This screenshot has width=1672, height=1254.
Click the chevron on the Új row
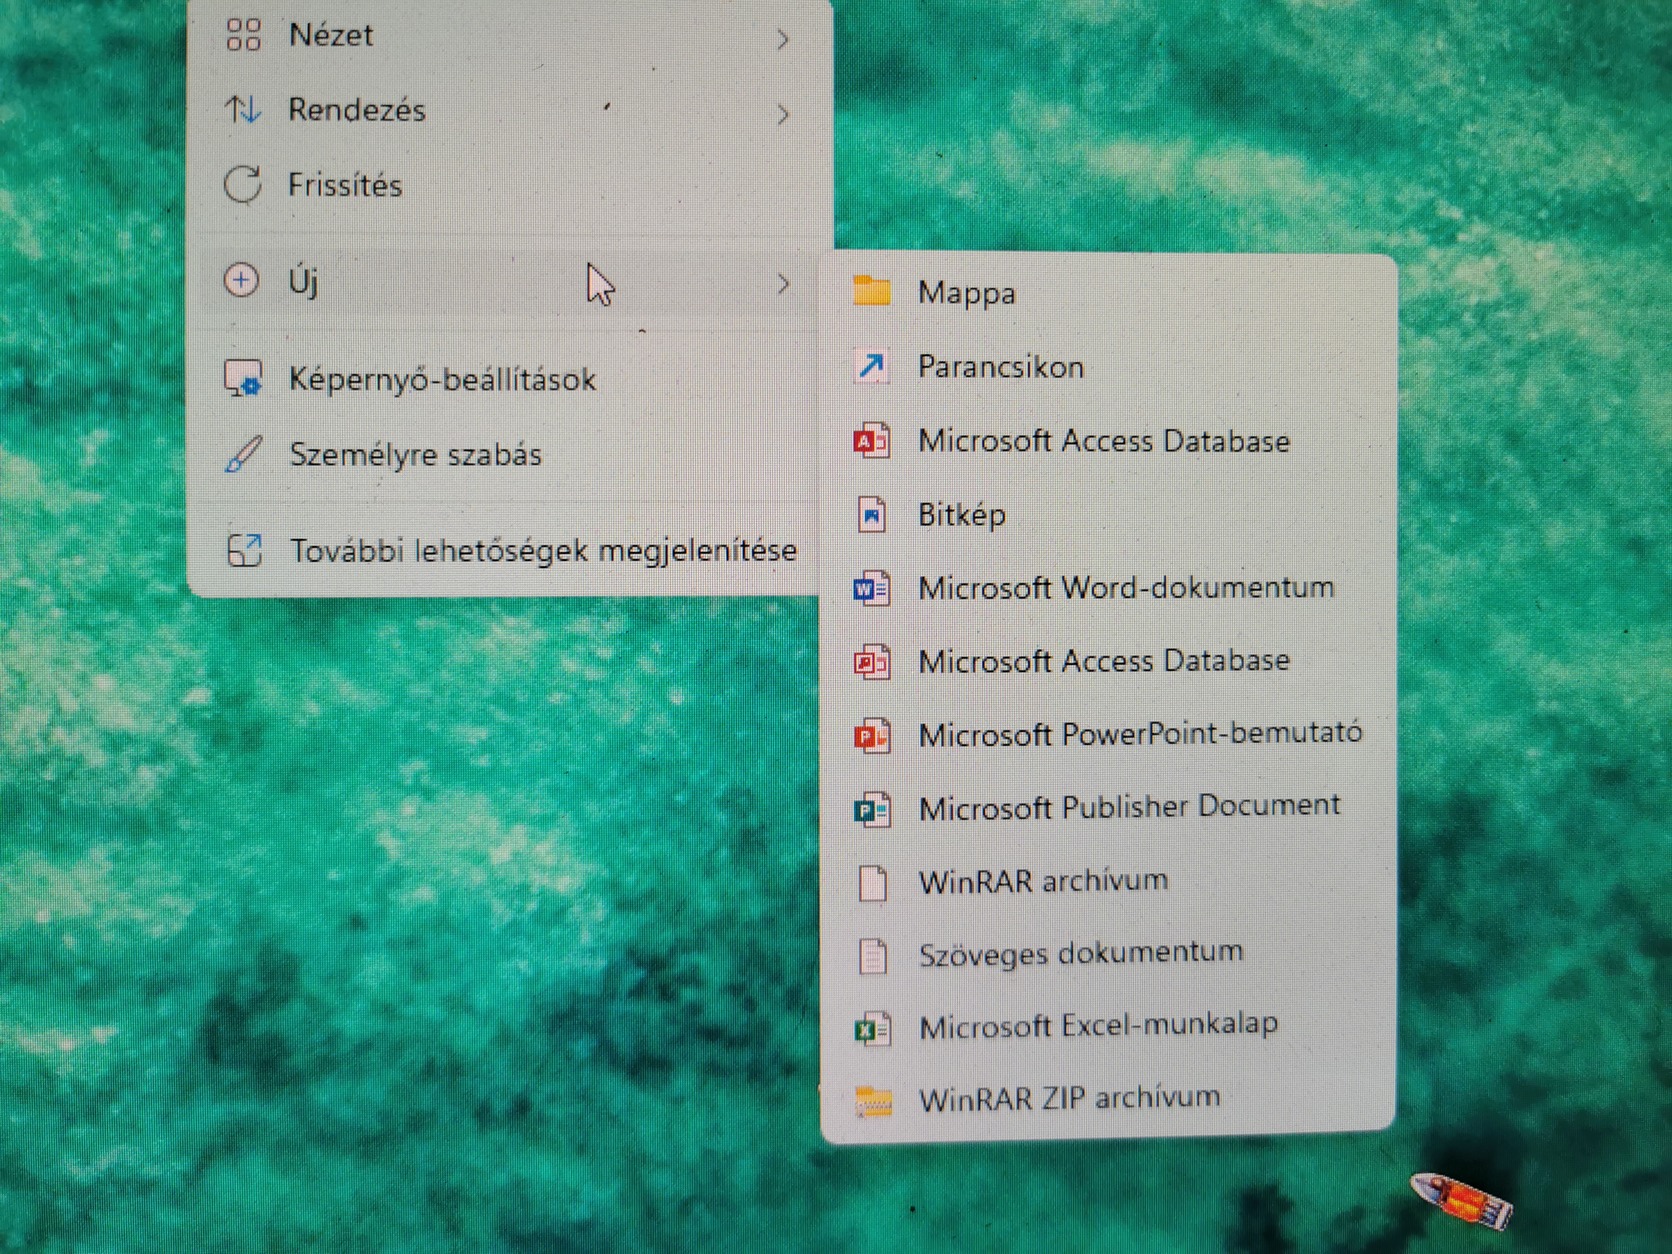point(783,284)
